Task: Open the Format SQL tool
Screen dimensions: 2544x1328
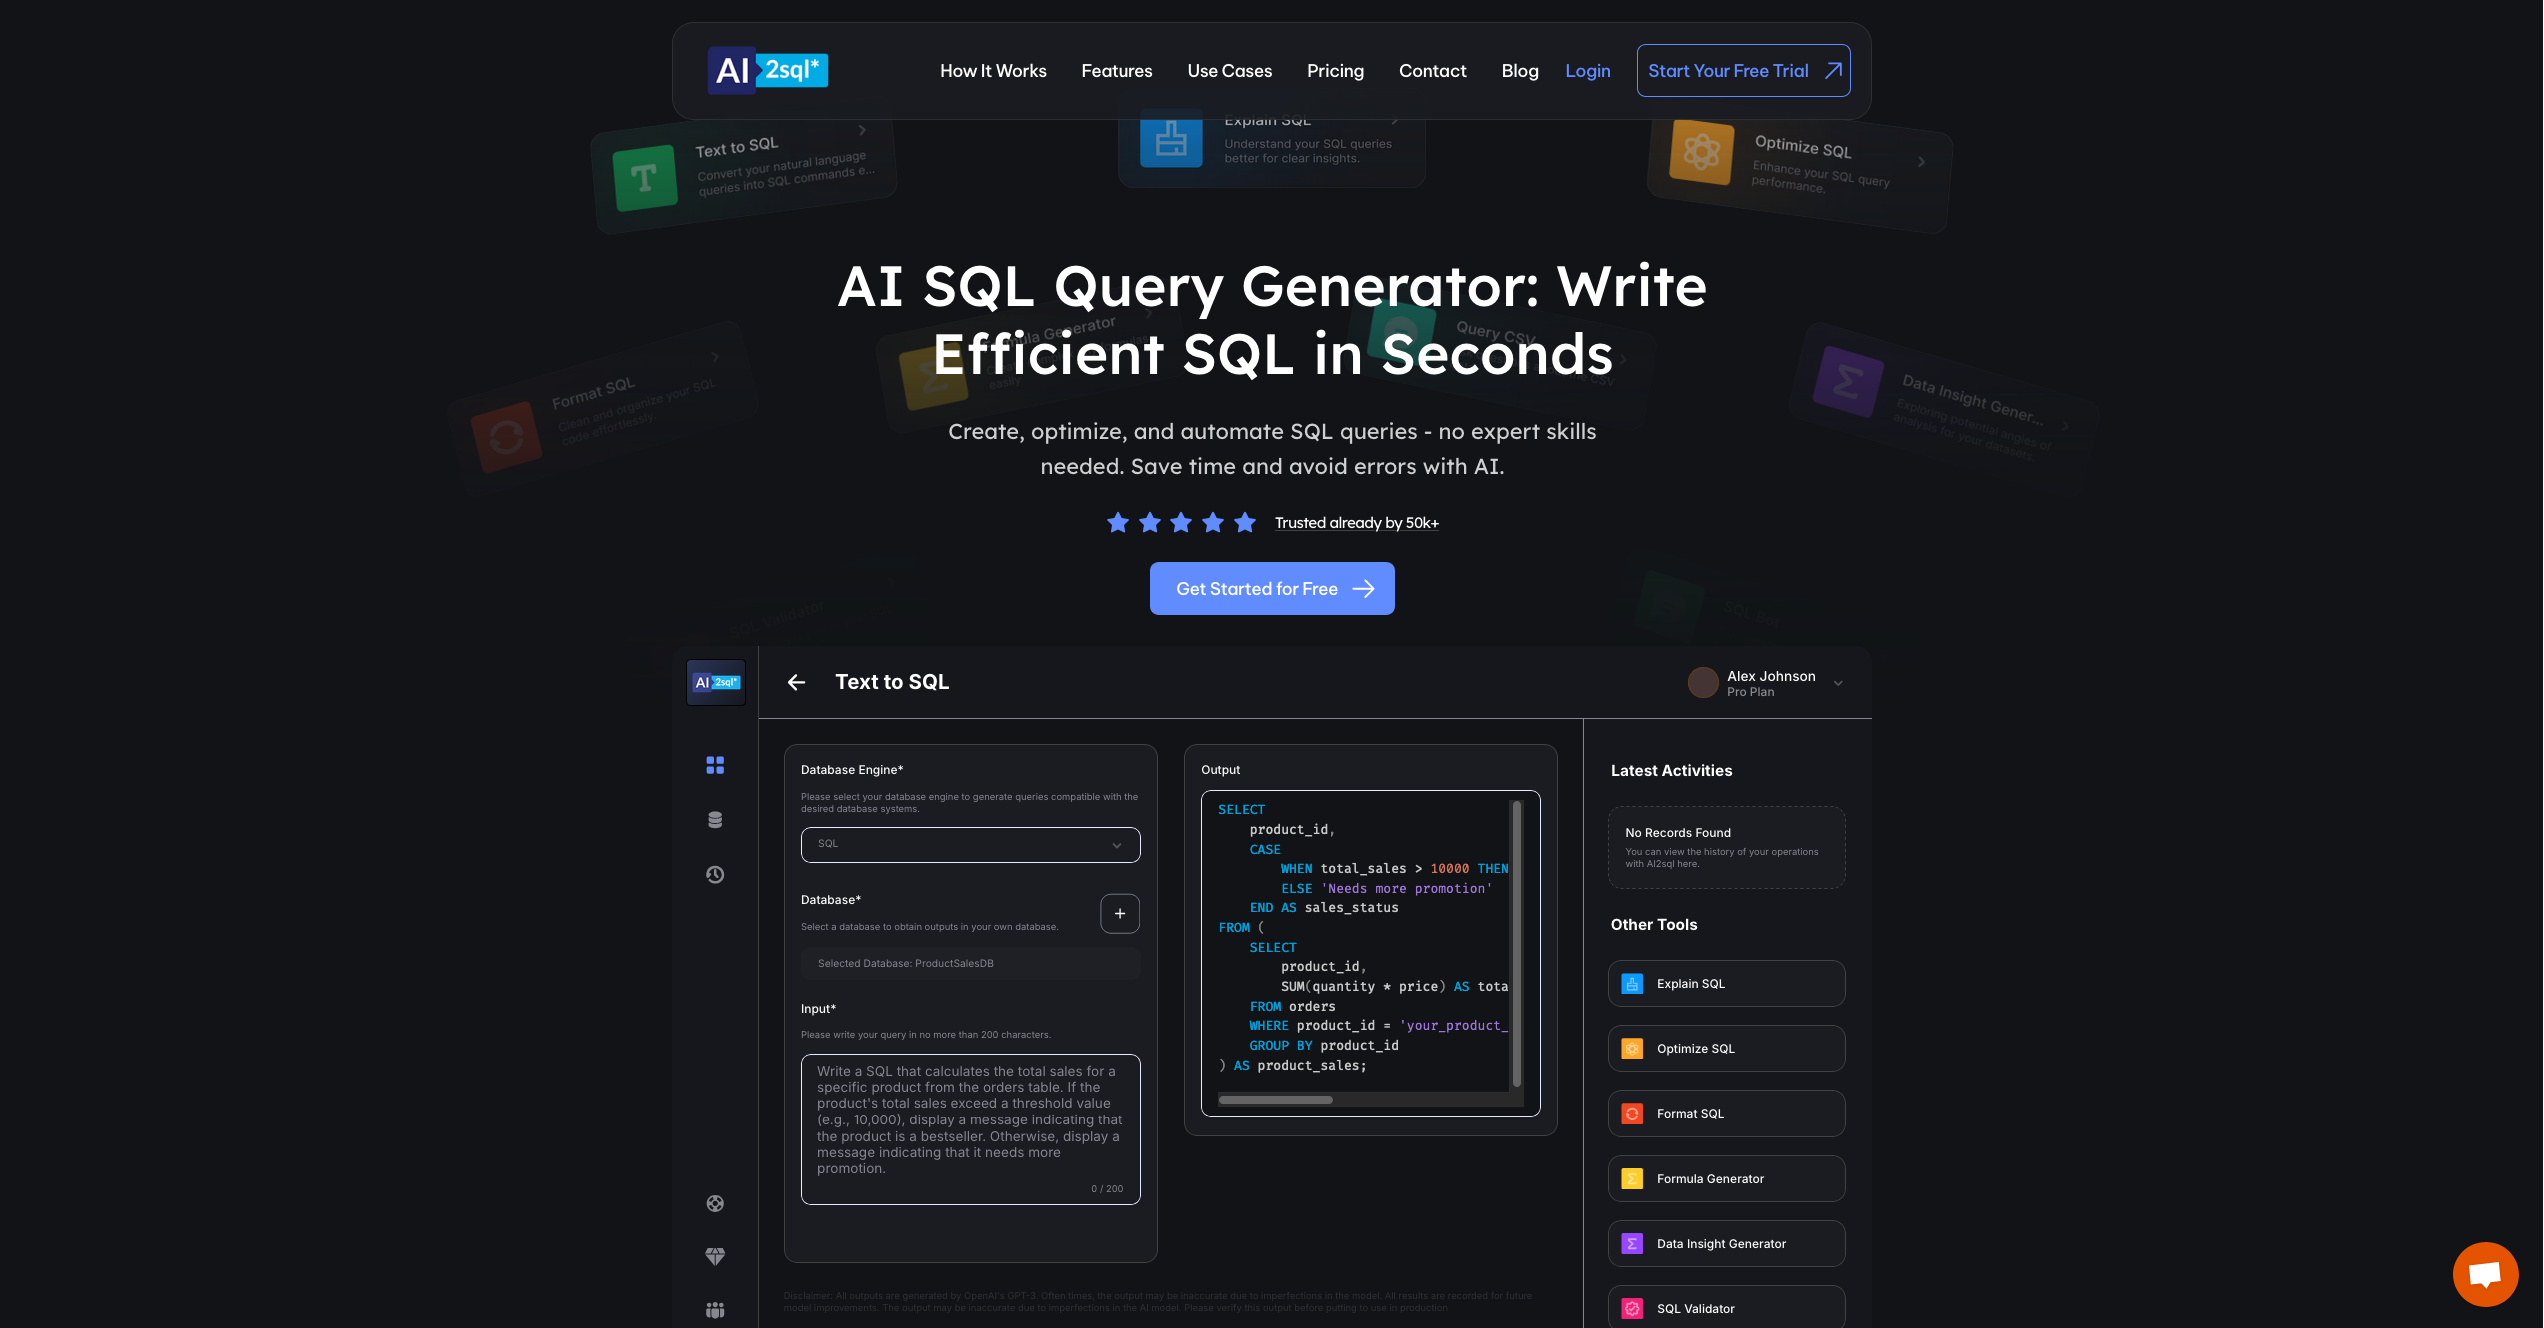Action: tap(1725, 1113)
